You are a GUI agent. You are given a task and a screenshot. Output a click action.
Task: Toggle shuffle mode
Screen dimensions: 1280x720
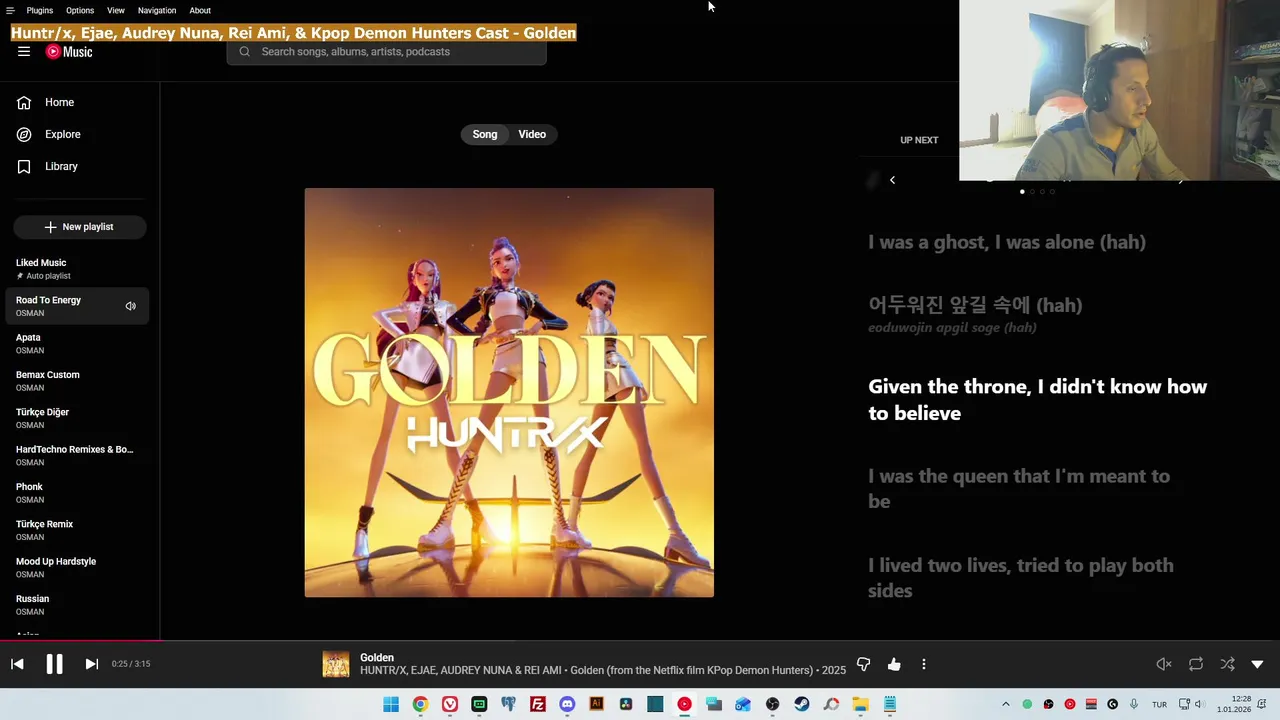pos(1227,664)
